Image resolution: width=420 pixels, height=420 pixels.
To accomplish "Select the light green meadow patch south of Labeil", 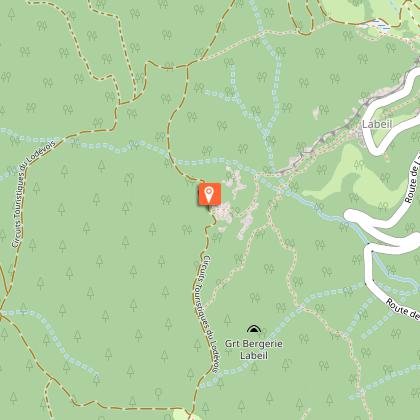I will (x=357, y=177).
